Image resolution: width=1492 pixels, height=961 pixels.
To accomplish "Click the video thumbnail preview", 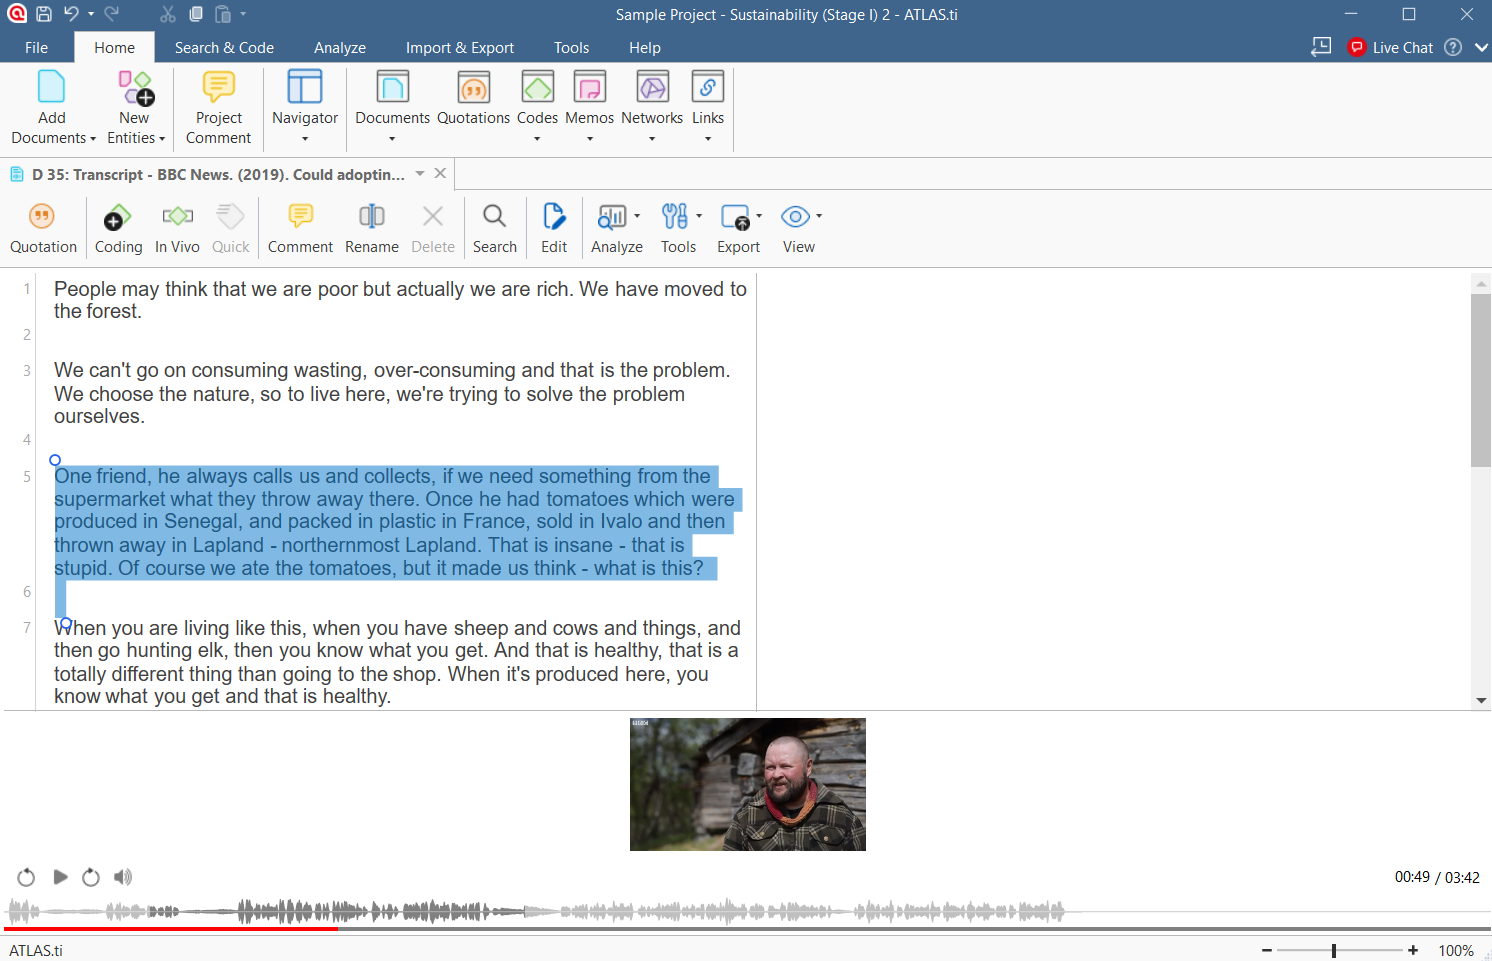I will 747,784.
